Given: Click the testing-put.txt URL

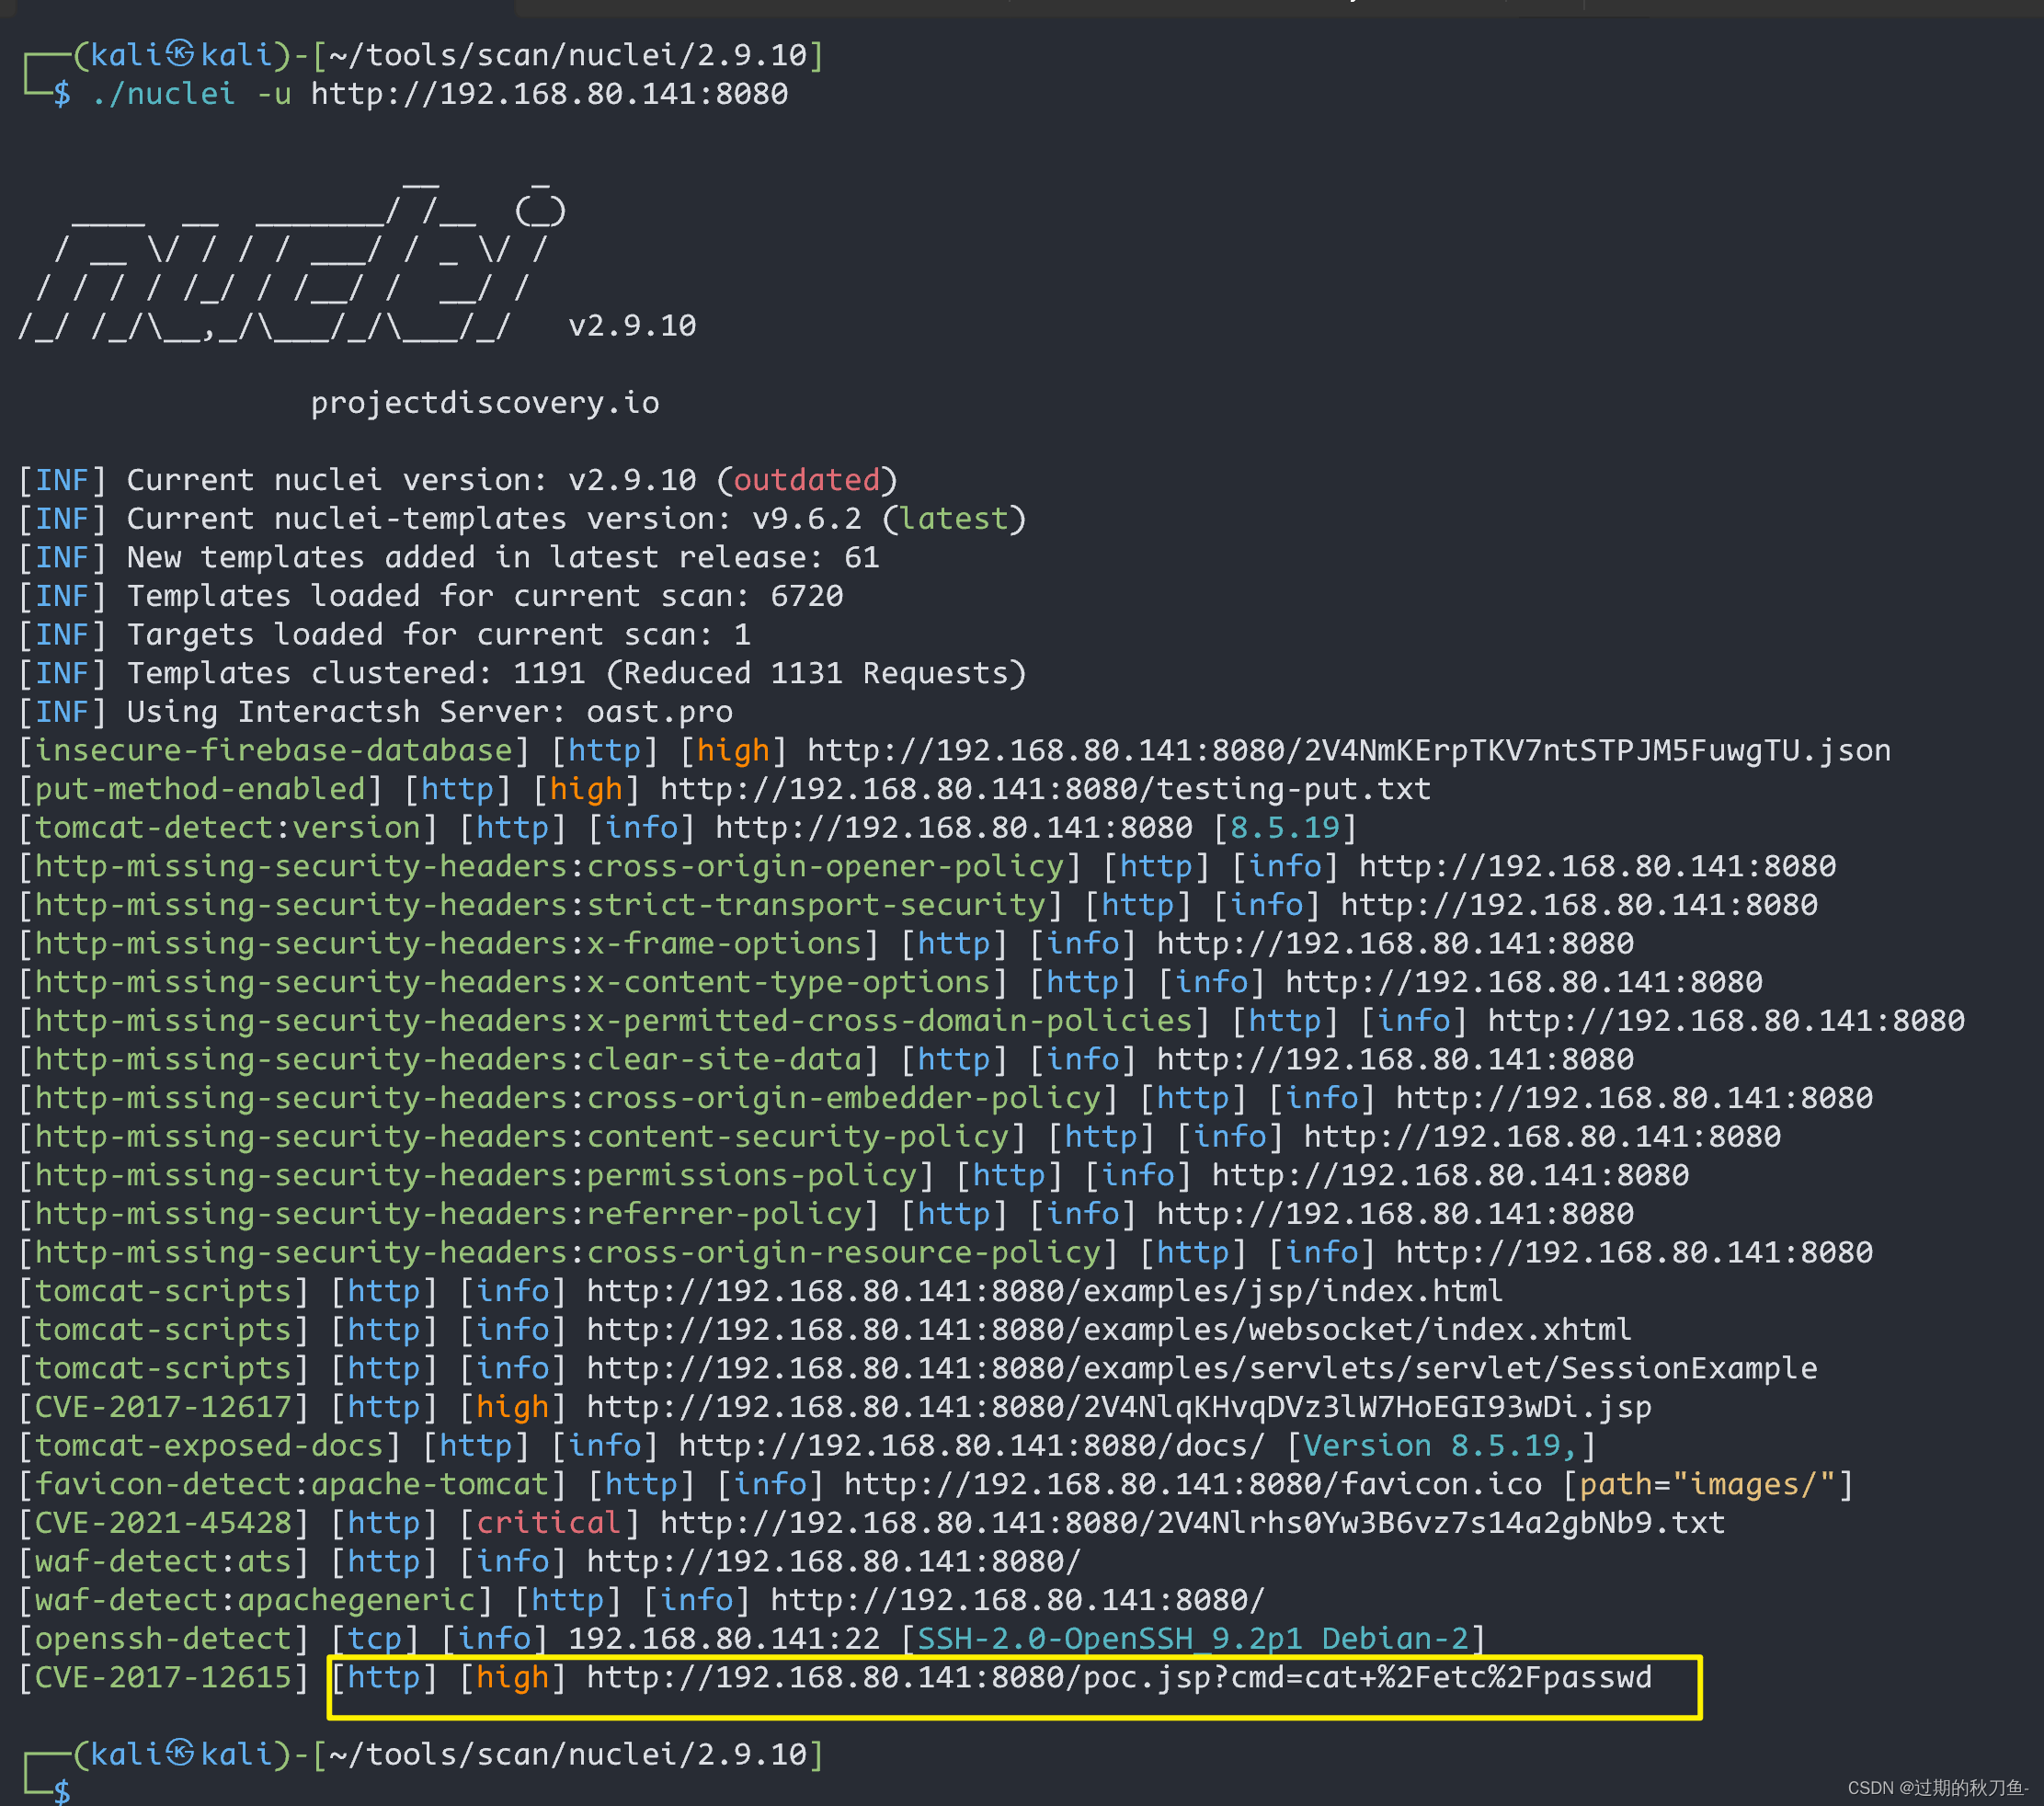Looking at the screenshot, I should point(1046,789).
